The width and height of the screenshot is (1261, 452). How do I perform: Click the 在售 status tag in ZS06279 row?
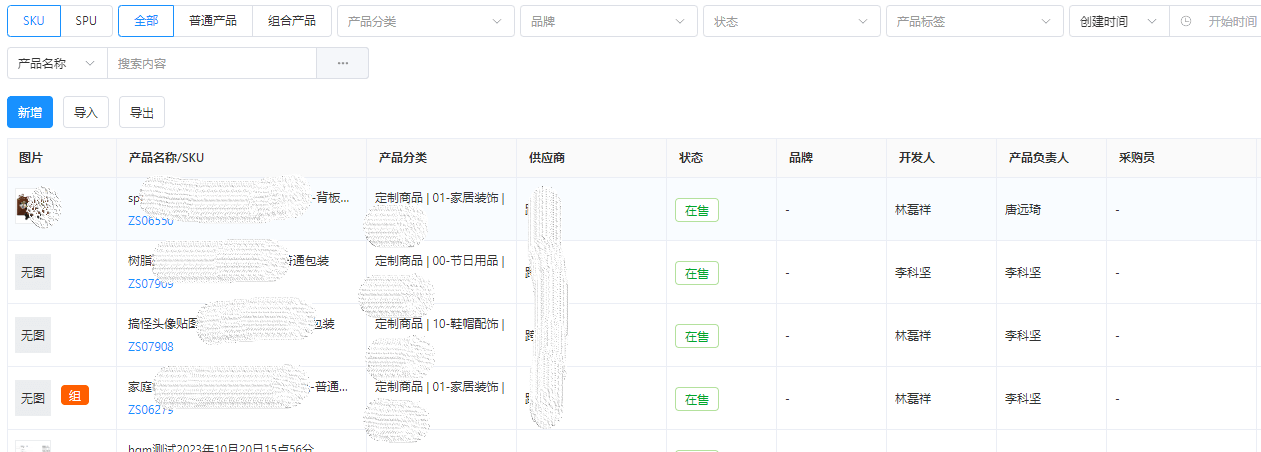pyautogui.click(x=697, y=399)
